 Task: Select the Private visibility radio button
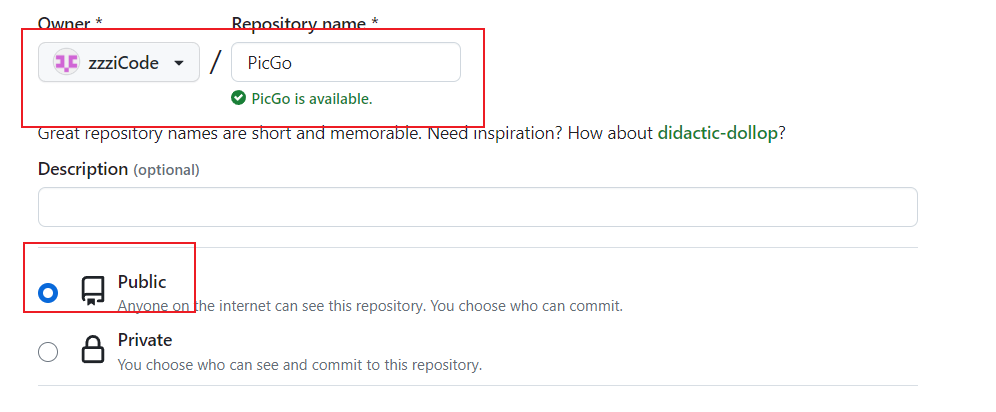tap(48, 352)
